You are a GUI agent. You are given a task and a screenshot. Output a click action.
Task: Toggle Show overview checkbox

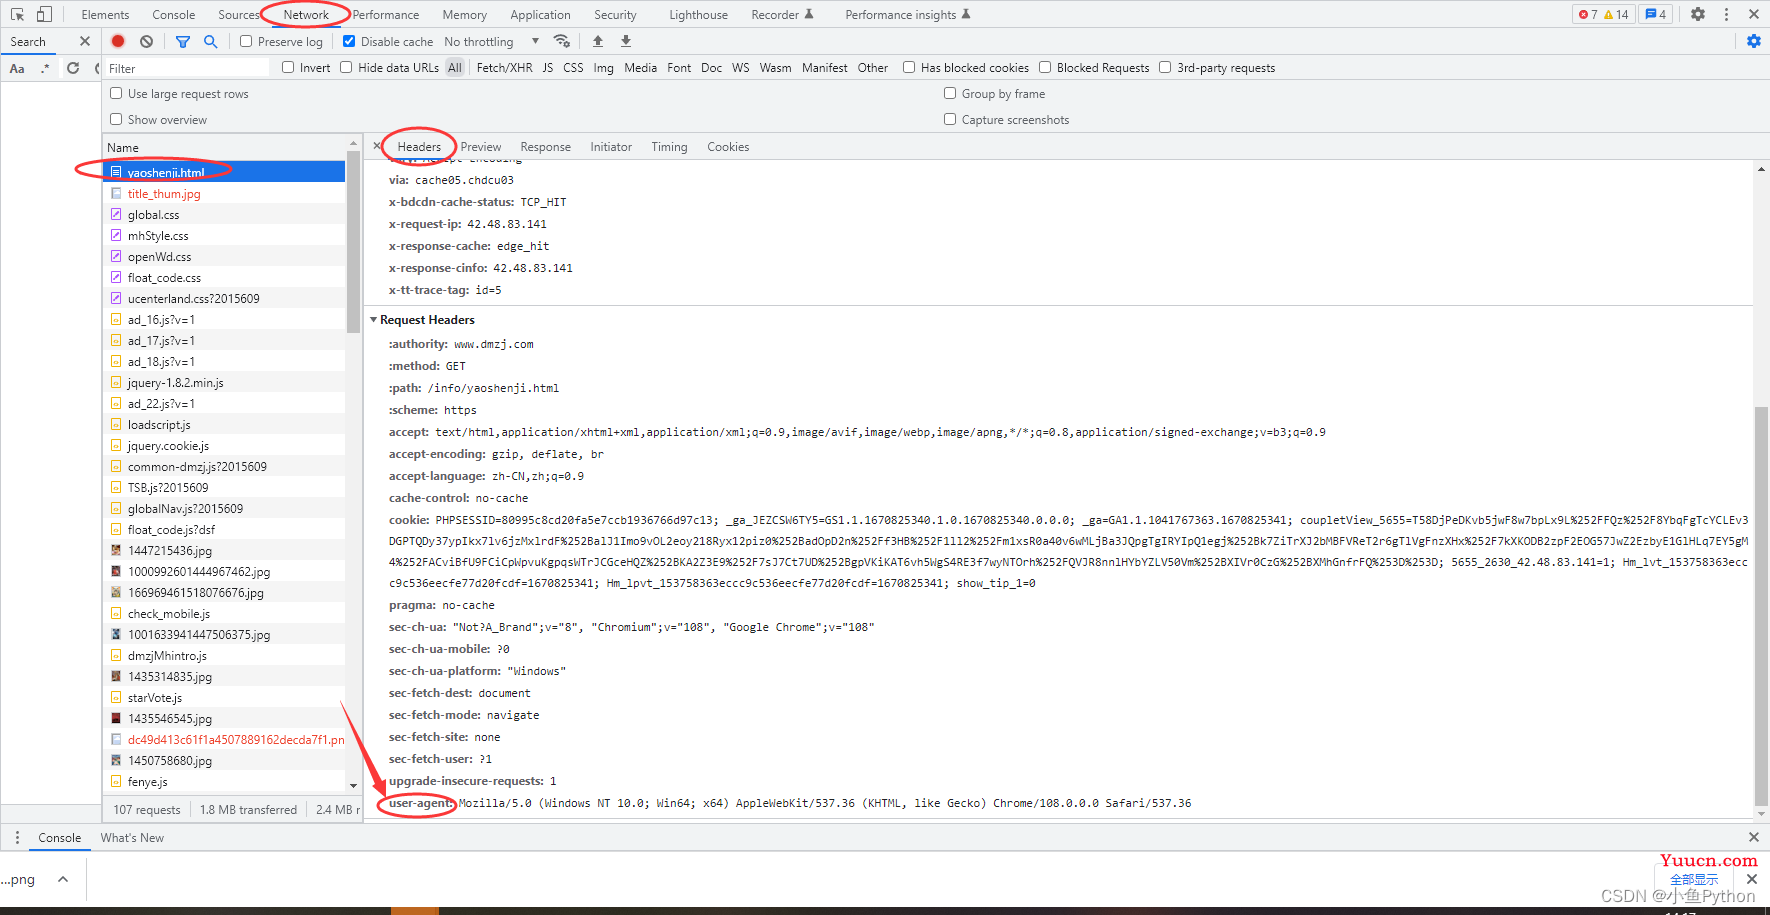116,119
